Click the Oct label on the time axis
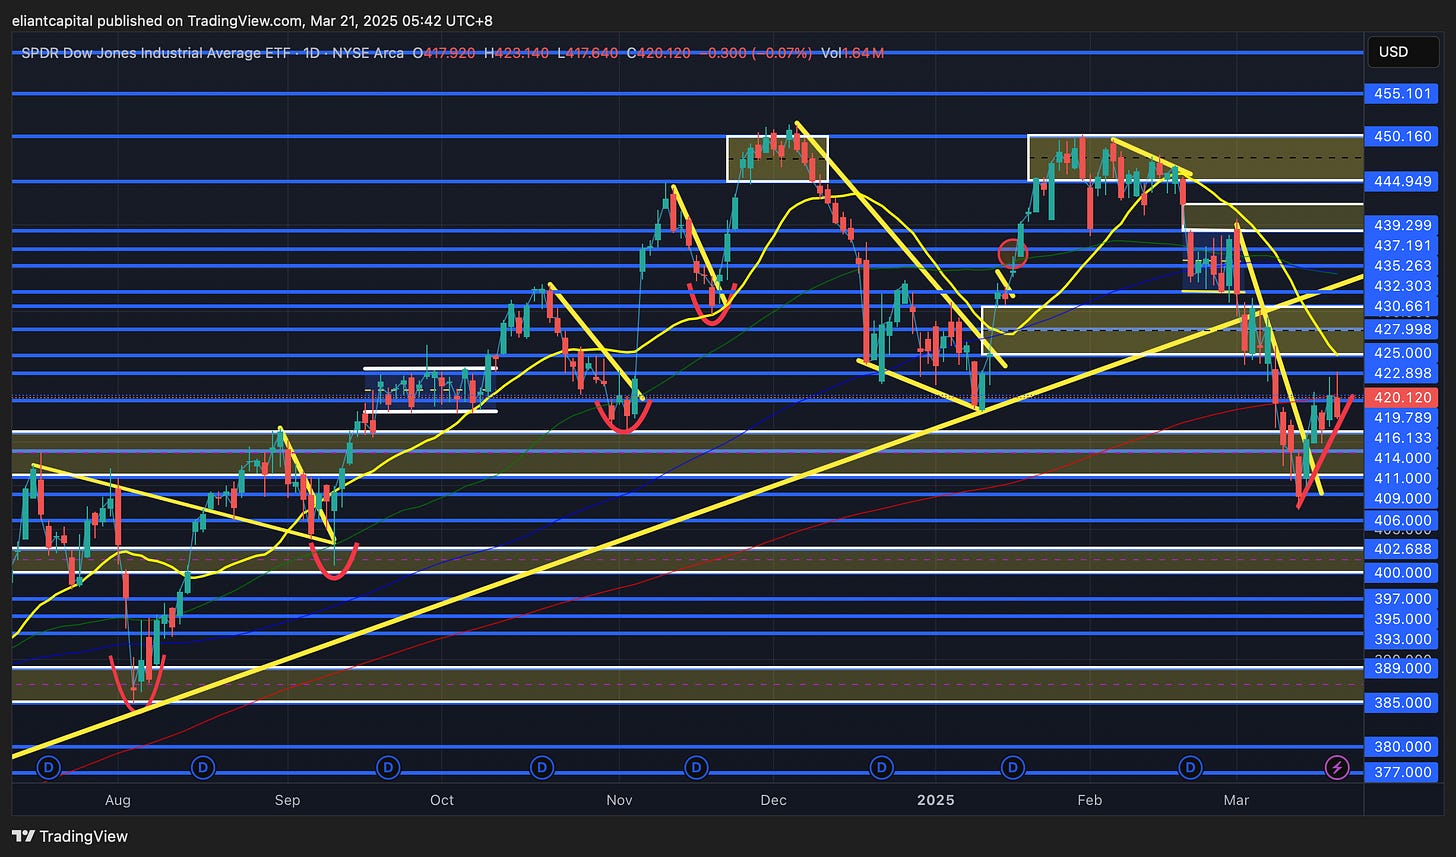 coord(441,800)
